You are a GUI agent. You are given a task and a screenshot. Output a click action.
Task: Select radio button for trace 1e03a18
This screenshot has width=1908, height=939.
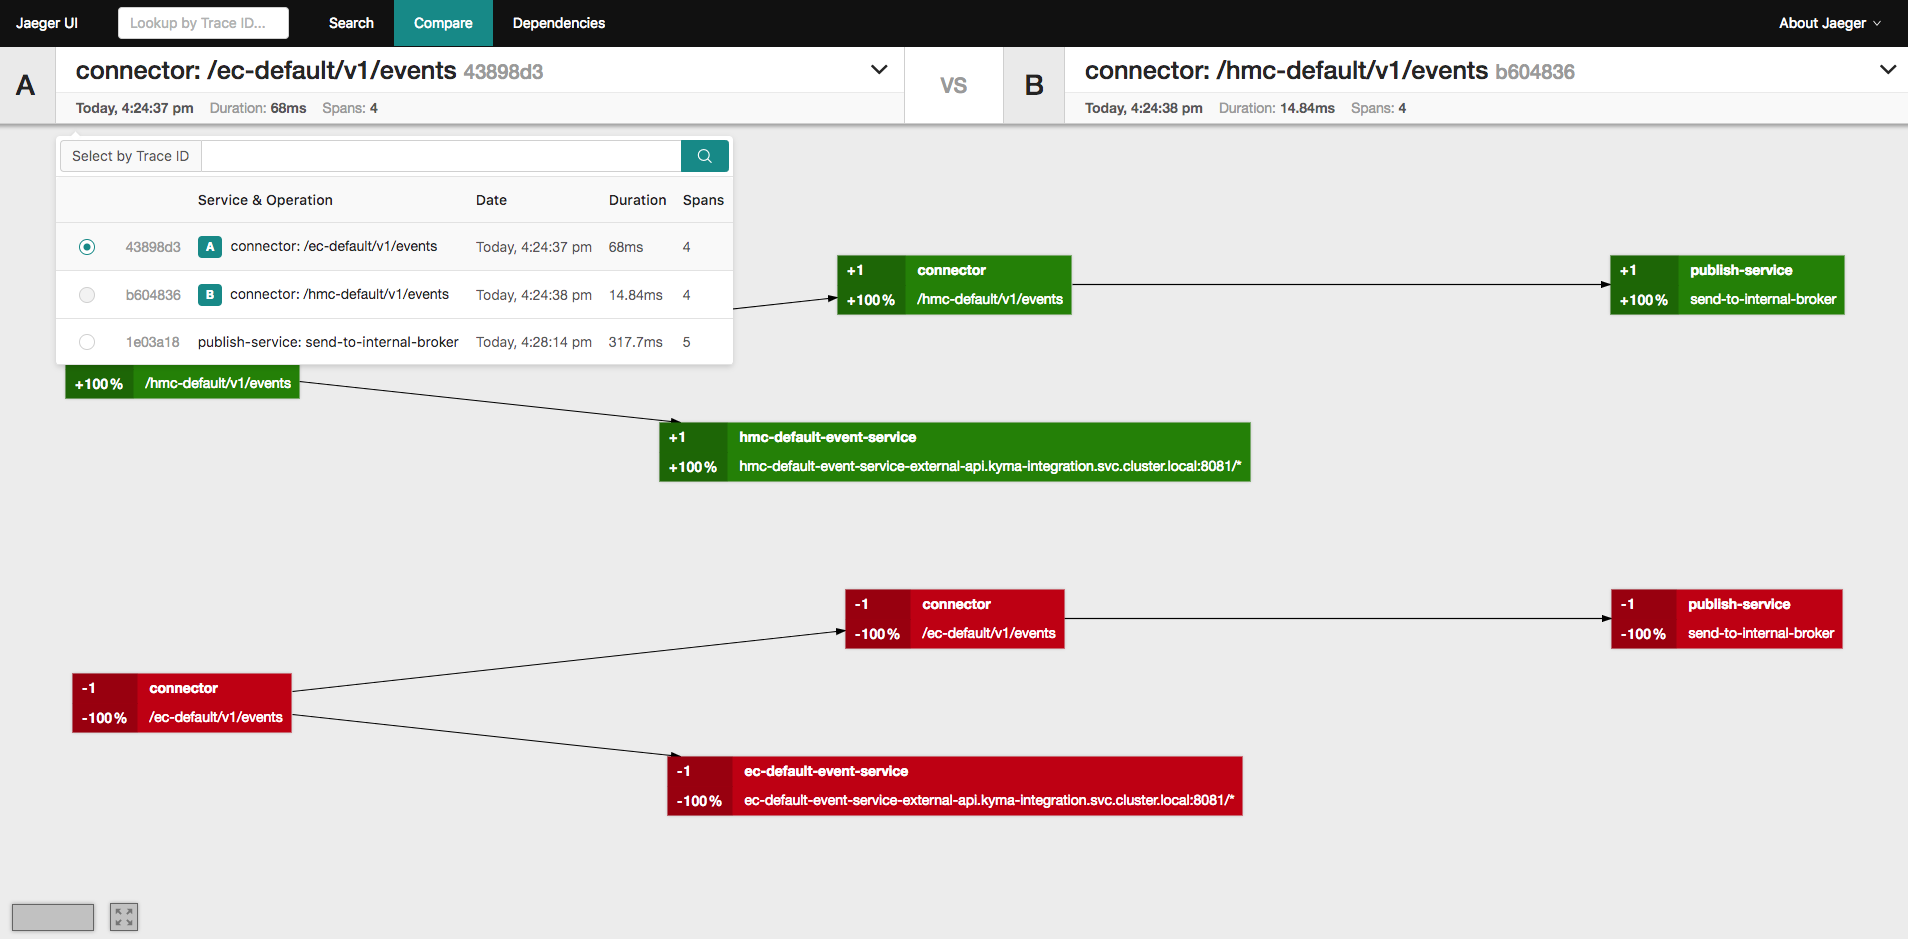coord(87,341)
